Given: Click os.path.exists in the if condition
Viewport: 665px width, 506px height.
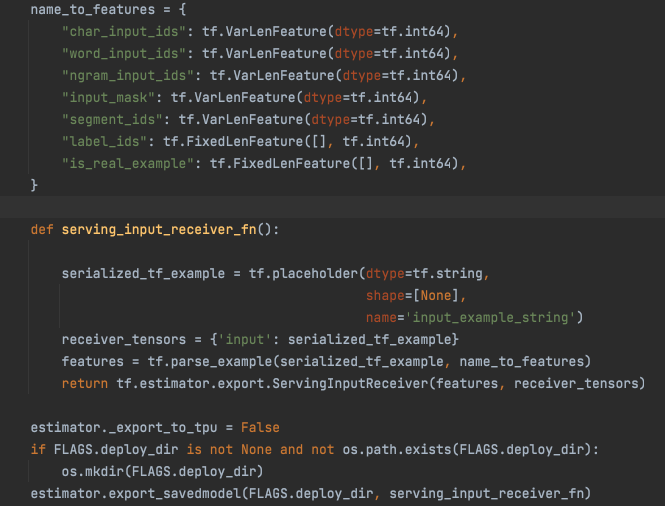Looking at the screenshot, I should coord(397,450).
